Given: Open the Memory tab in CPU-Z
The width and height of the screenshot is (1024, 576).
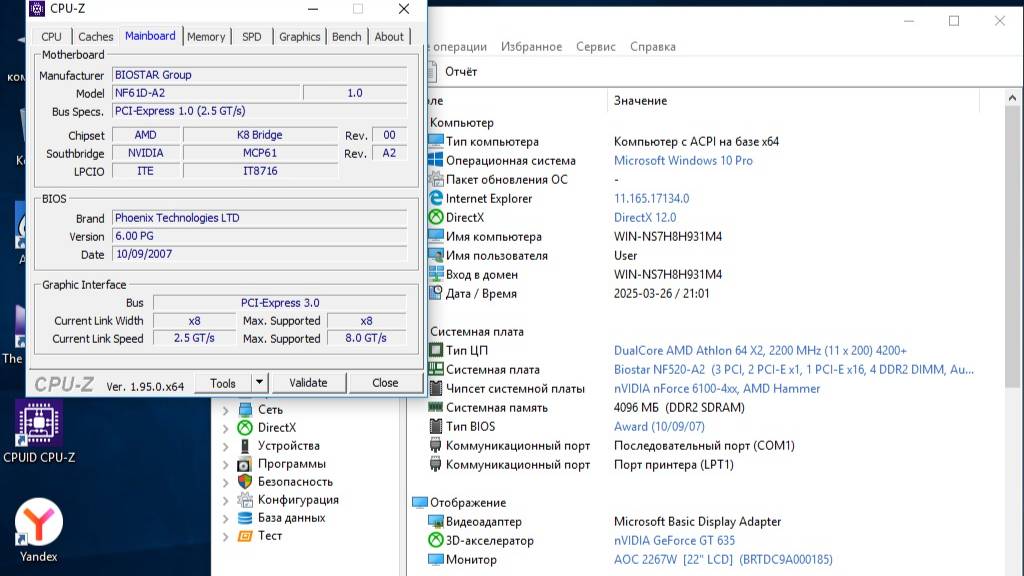Looking at the screenshot, I should (x=206, y=37).
